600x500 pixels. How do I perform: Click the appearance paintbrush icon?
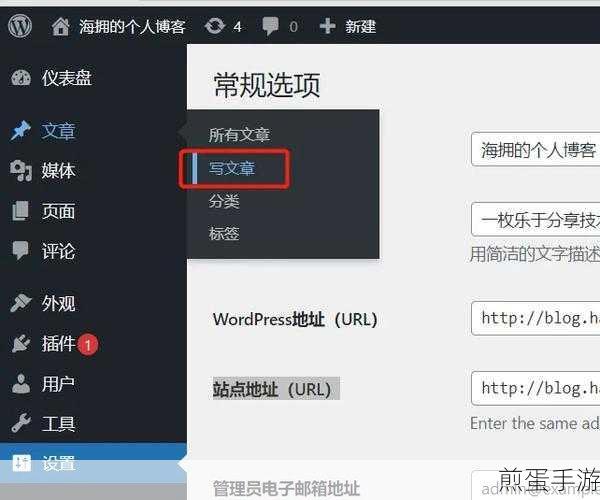[21, 303]
